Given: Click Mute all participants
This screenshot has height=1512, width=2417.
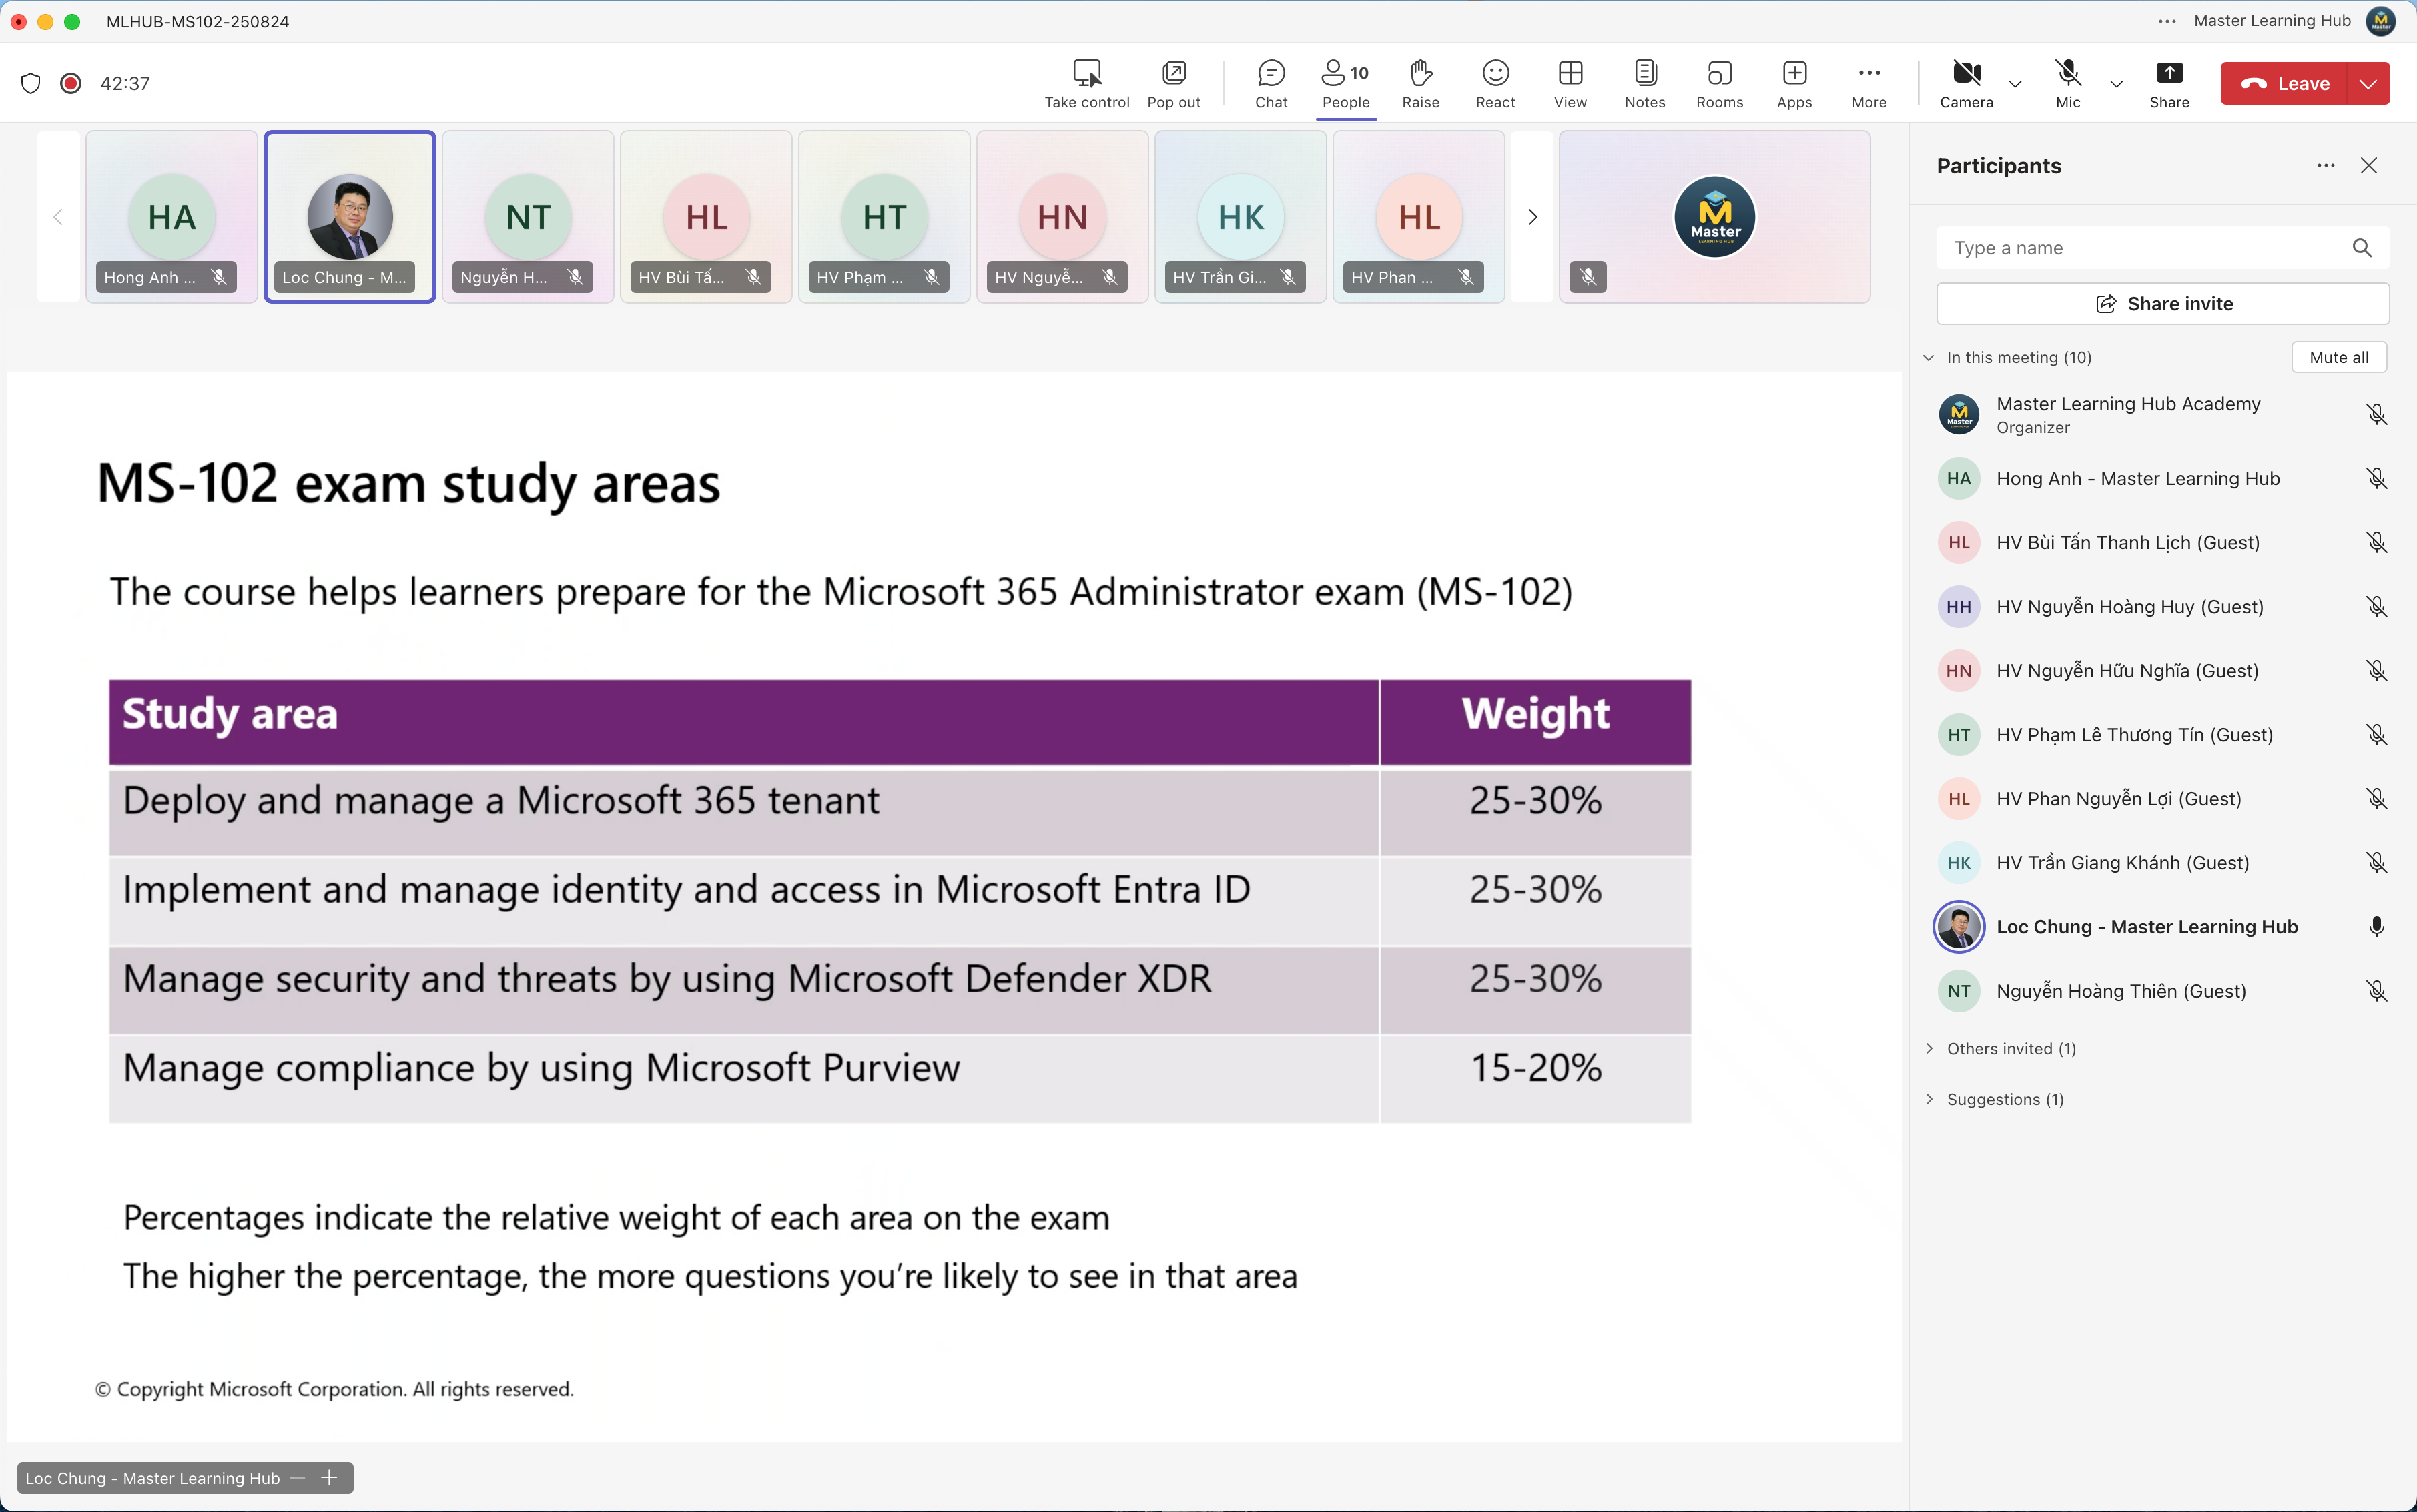Looking at the screenshot, I should (2339, 358).
